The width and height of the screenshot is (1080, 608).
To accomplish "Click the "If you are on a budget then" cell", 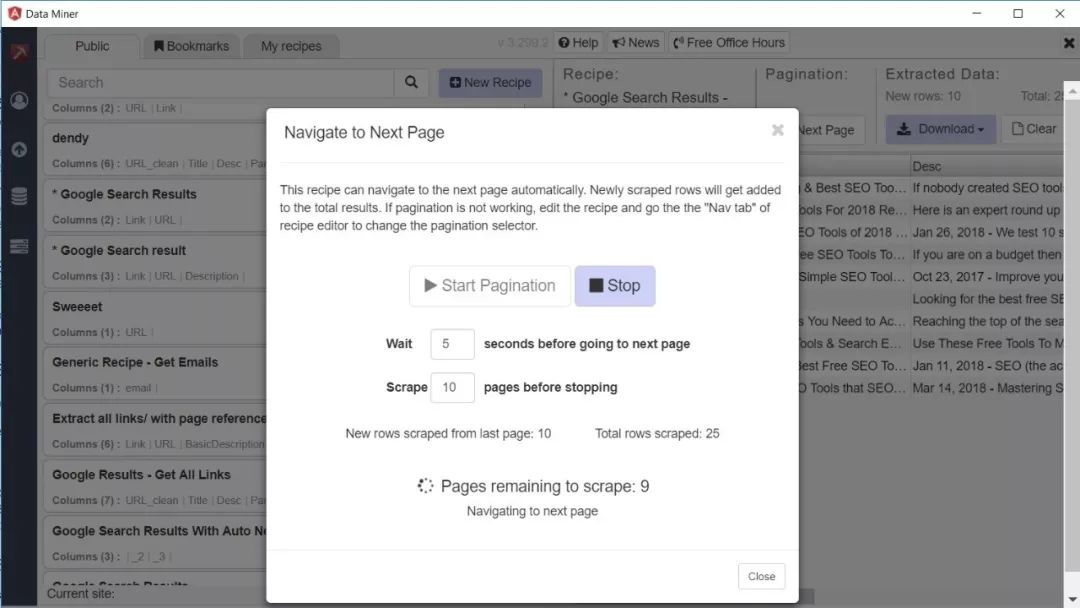I will (x=987, y=255).
